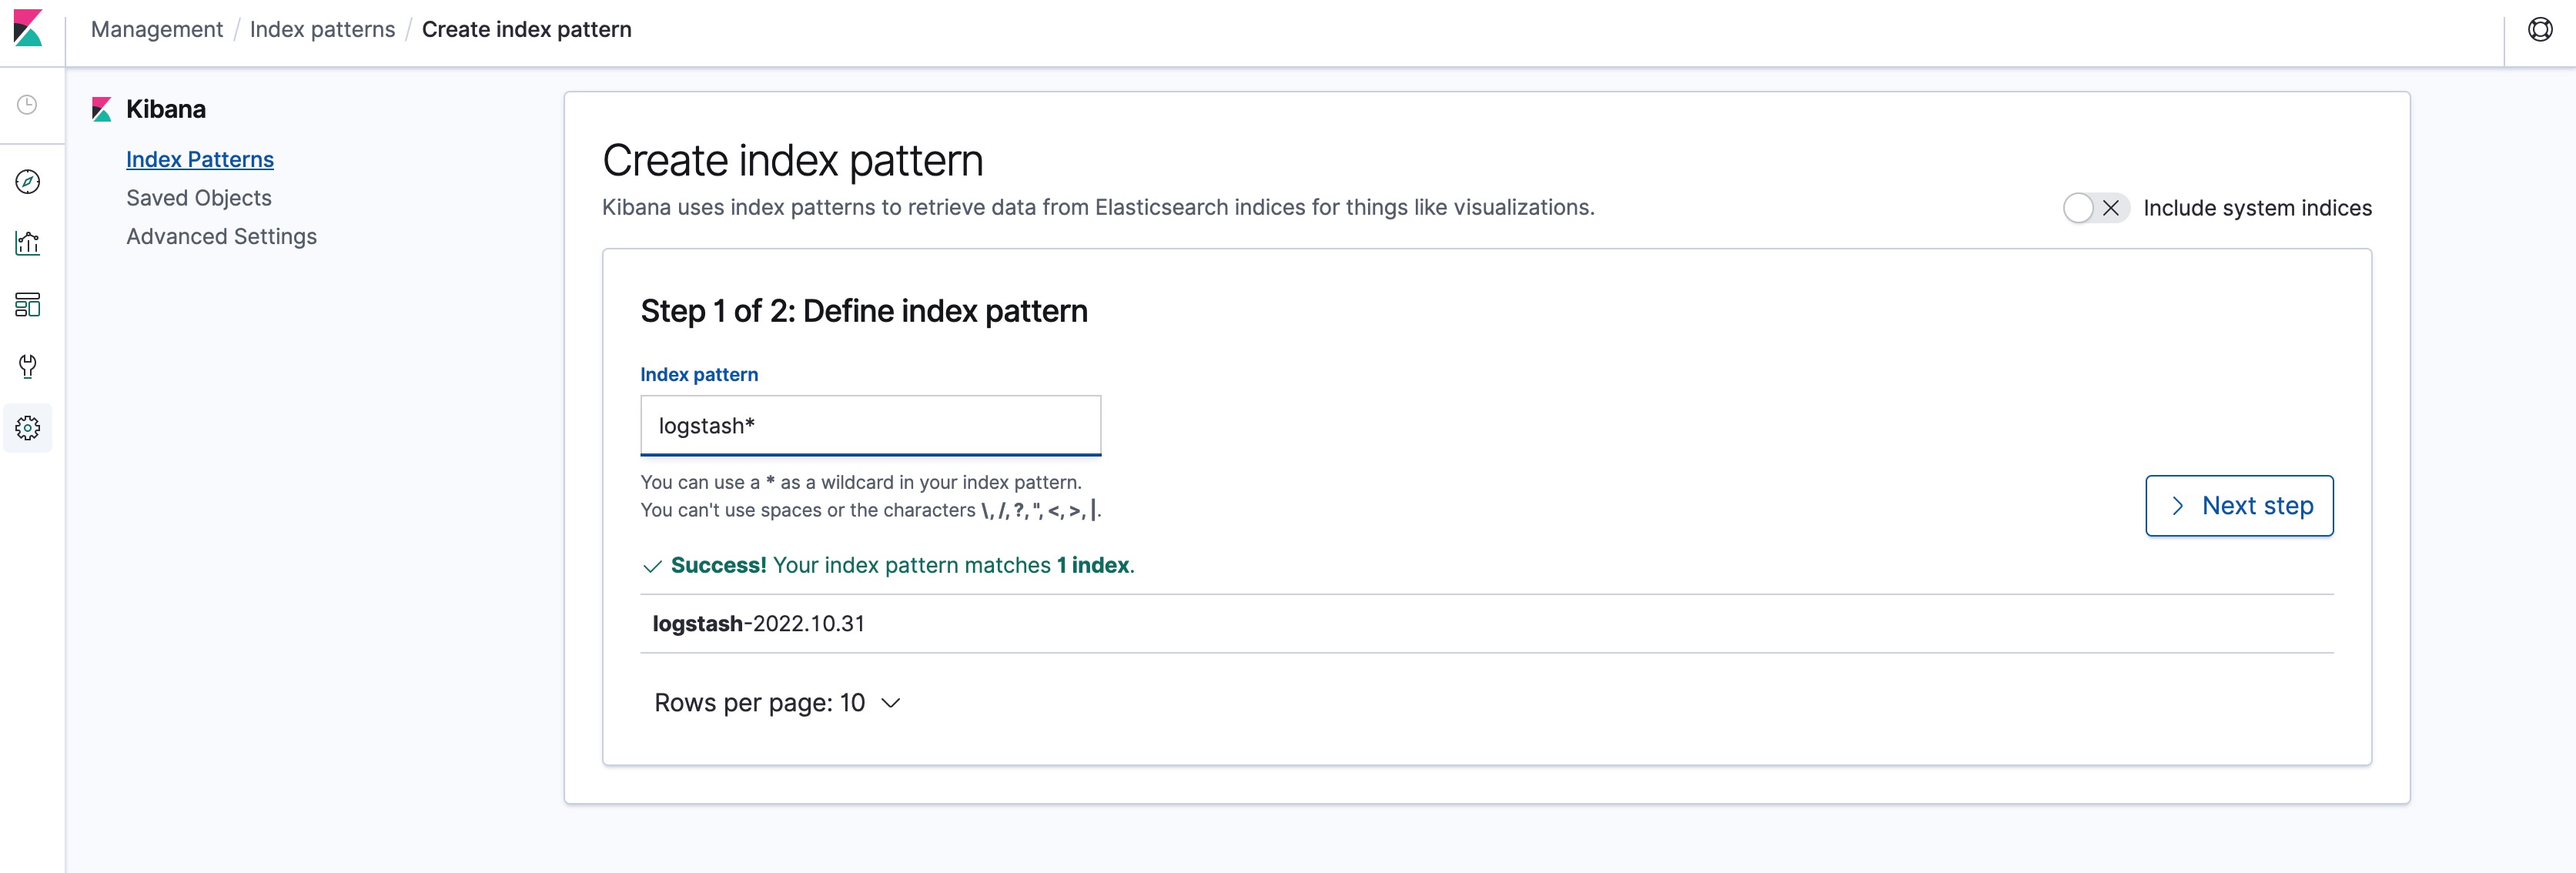Click the Next step button
This screenshot has width=2576, height=873.
tap(2239, 506)
